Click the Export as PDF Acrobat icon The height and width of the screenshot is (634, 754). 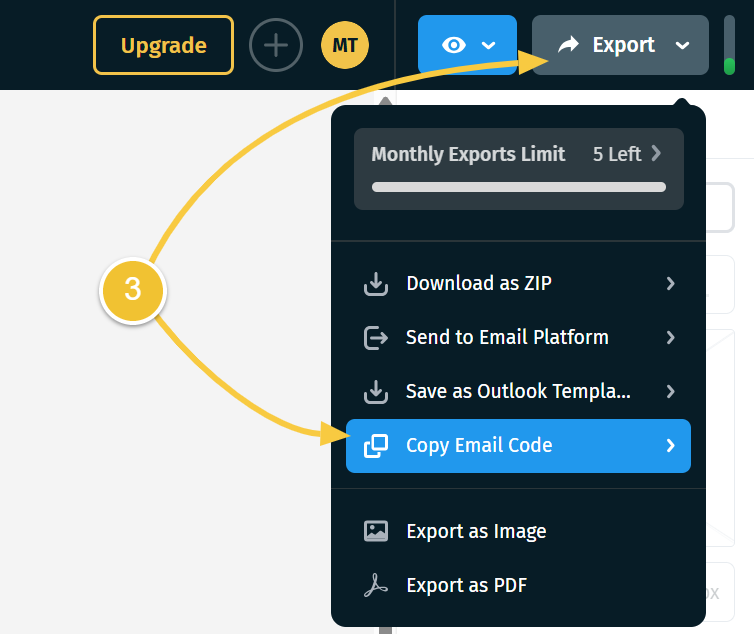pyautogui.click(x=376, y=585)
